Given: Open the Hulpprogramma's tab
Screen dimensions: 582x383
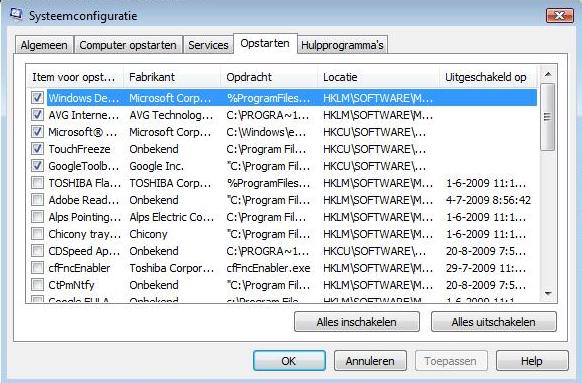Looking at the screenshot, I should [342, 45].
